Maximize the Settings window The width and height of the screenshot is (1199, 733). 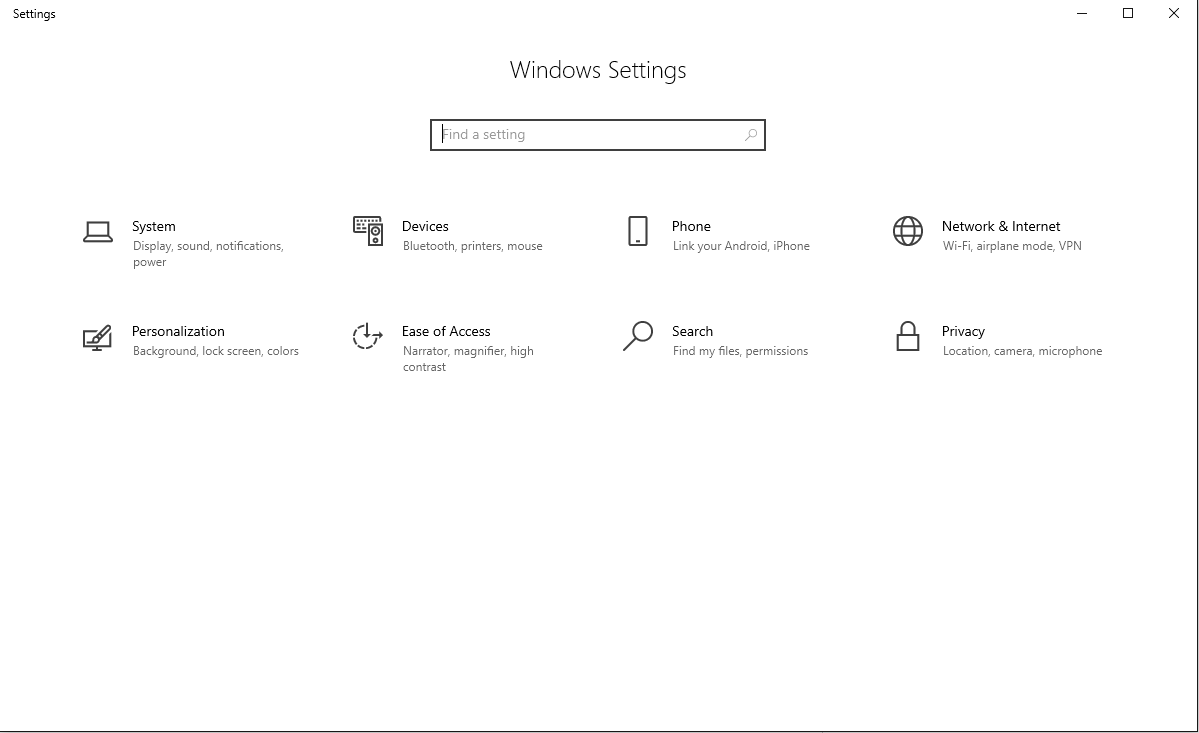(x=1128, y=14)
